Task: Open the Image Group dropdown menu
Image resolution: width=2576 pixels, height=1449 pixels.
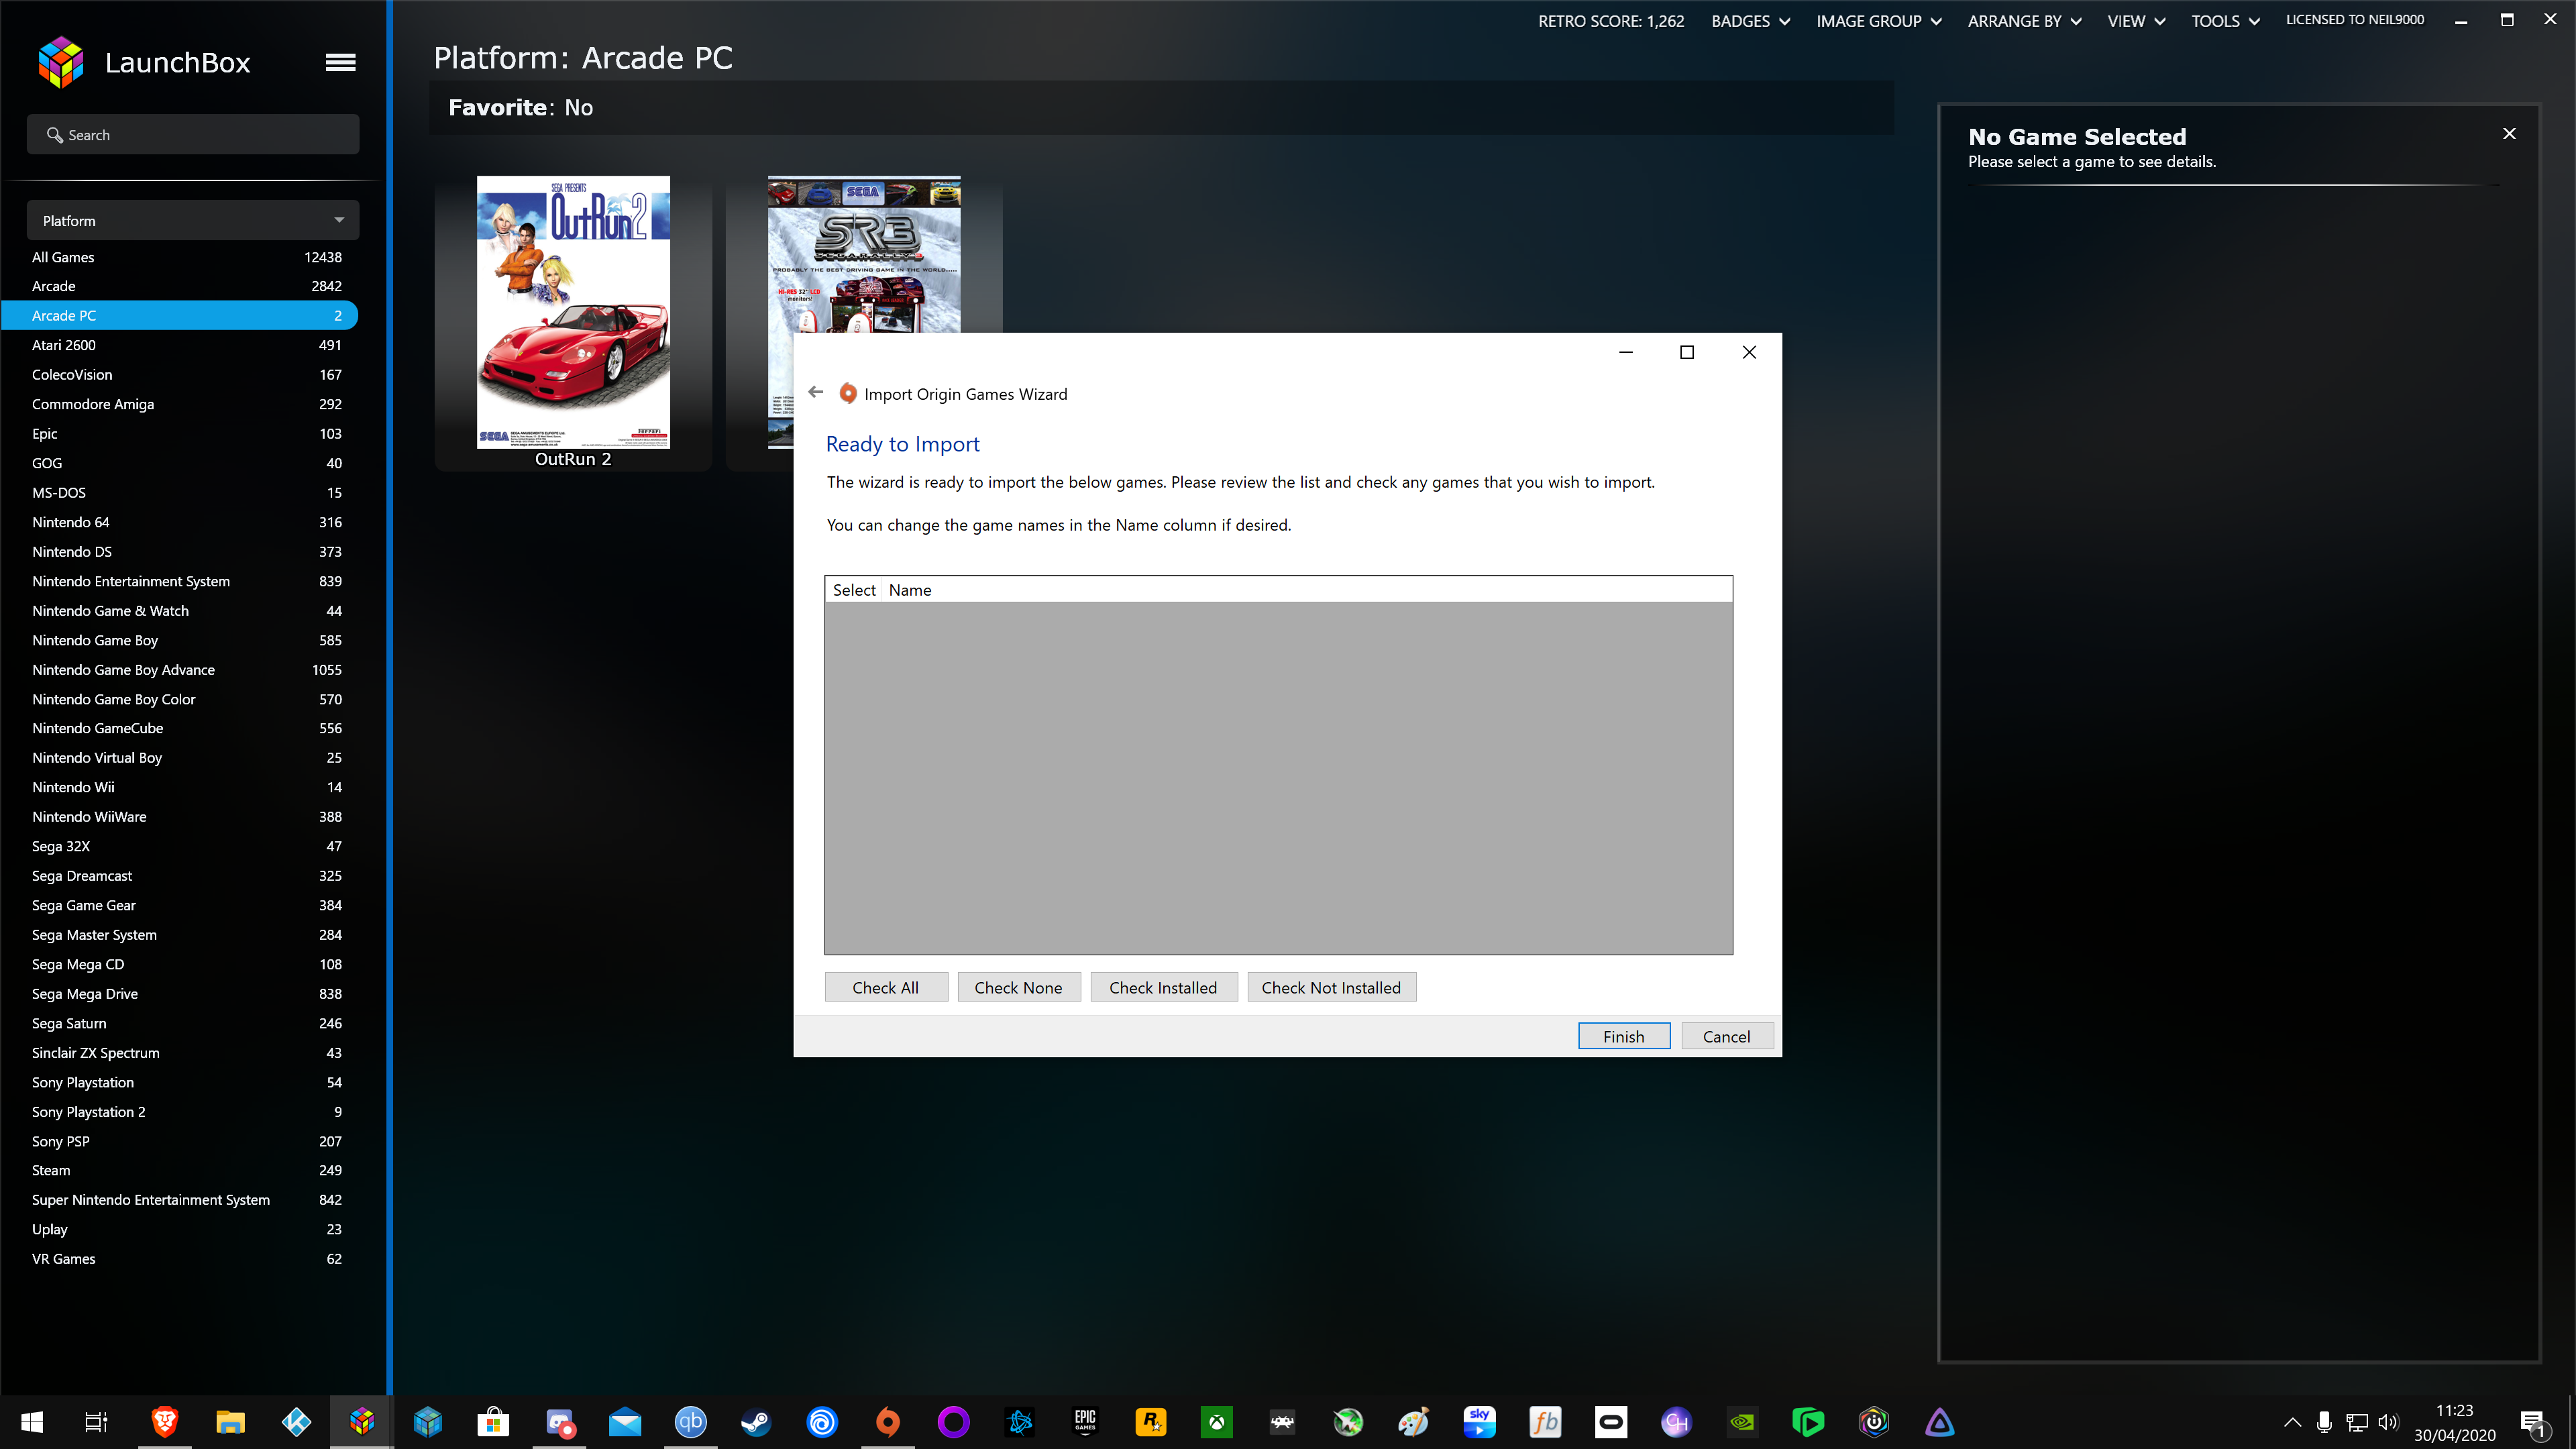Action: click(1878, 21)
